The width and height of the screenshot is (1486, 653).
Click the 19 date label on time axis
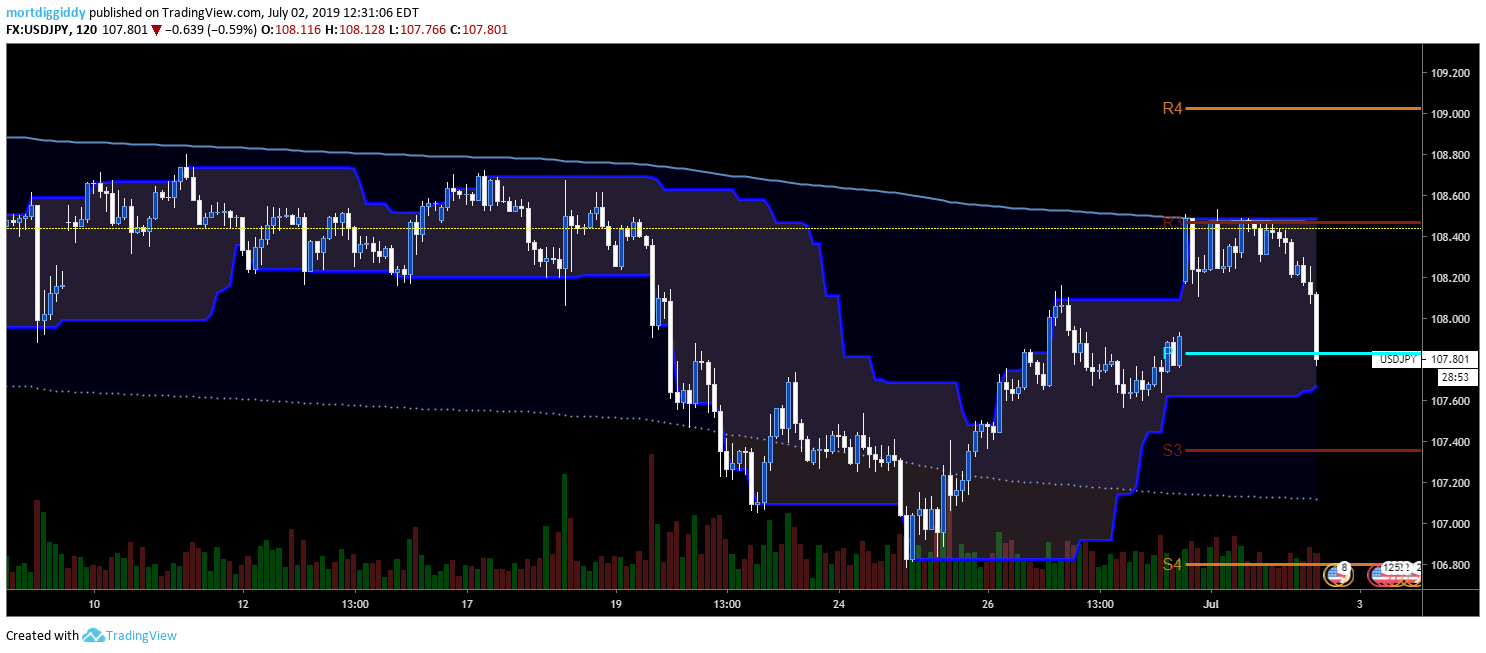[615, 604]
